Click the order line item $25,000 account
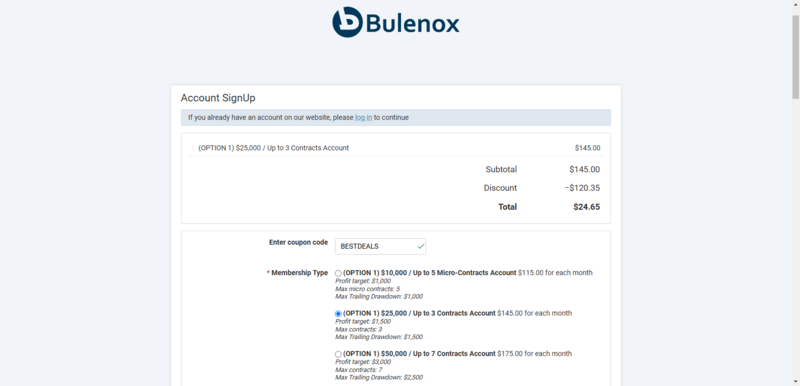 273,148
